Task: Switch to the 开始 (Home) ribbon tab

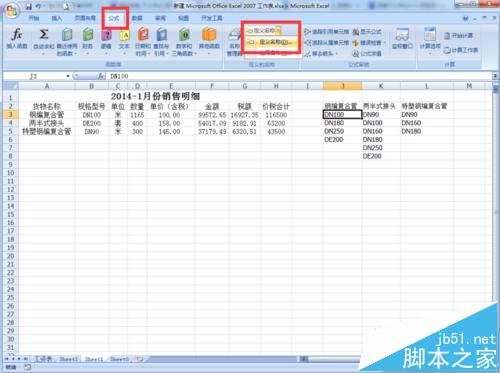Action: [x=33, y=18]
